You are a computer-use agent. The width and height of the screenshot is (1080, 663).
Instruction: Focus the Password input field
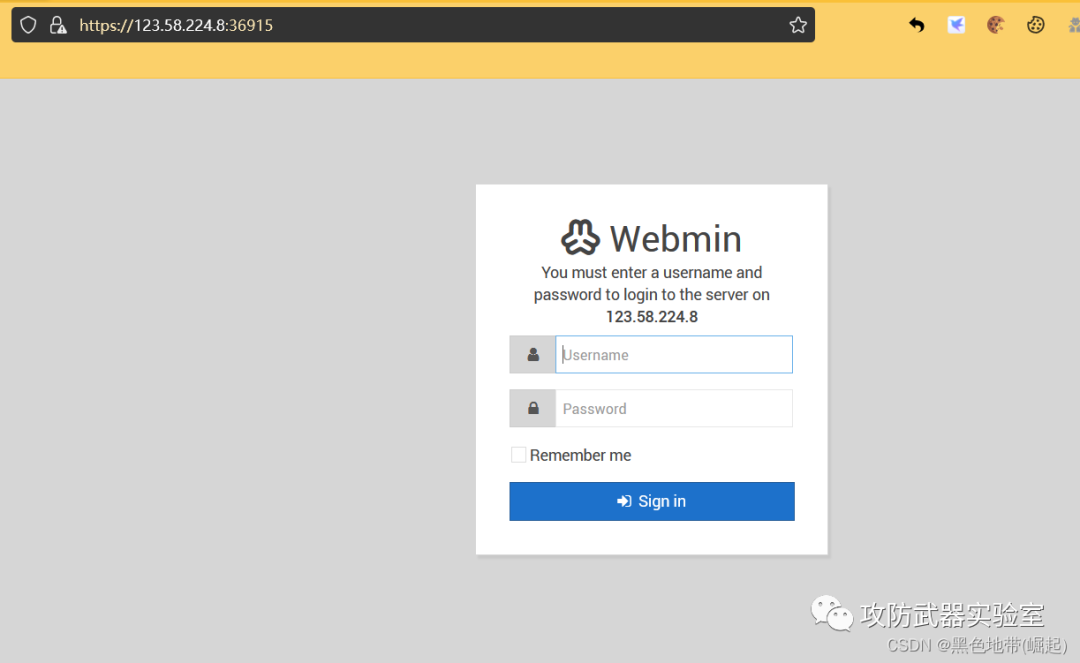(x=674, y=408)
